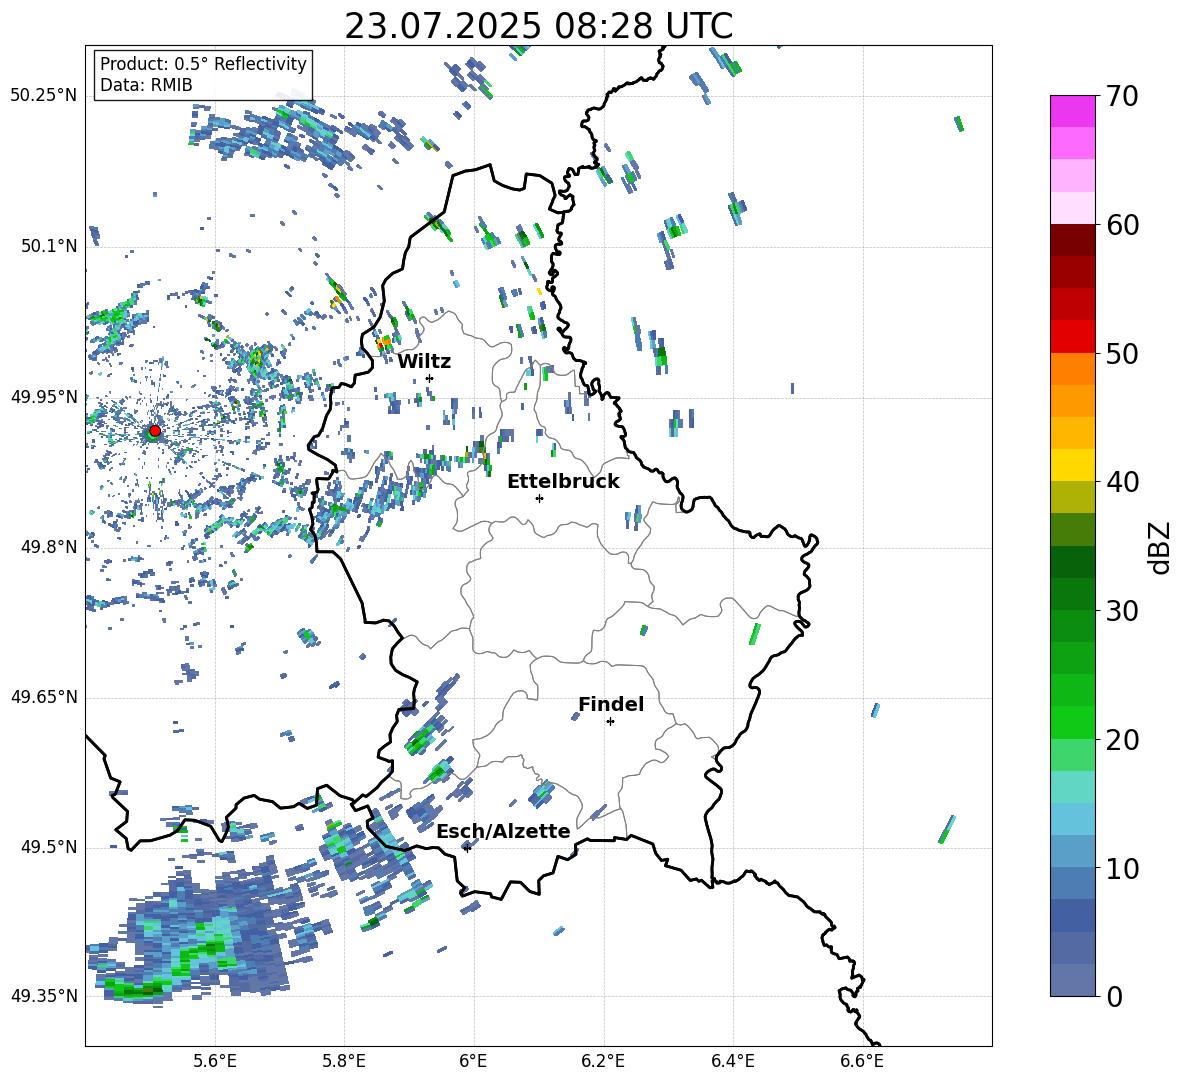This screenshot has height=1081, width=1184.
Task: Click the 49.5°N latitude label
Action: (48, 846)
